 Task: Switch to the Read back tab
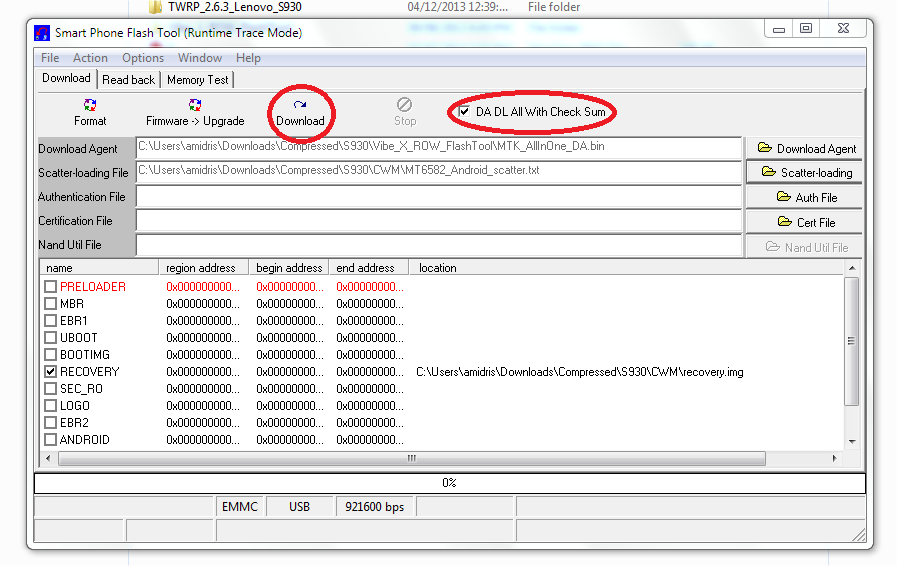129,80
